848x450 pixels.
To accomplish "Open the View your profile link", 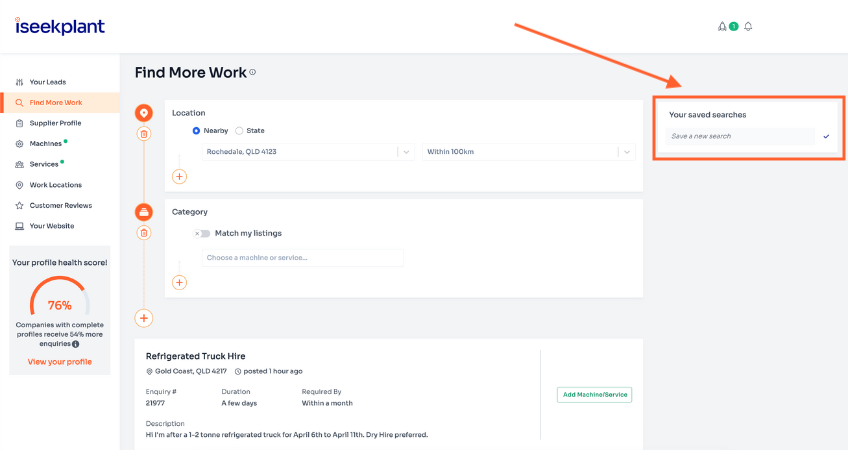I will point(59,362).
